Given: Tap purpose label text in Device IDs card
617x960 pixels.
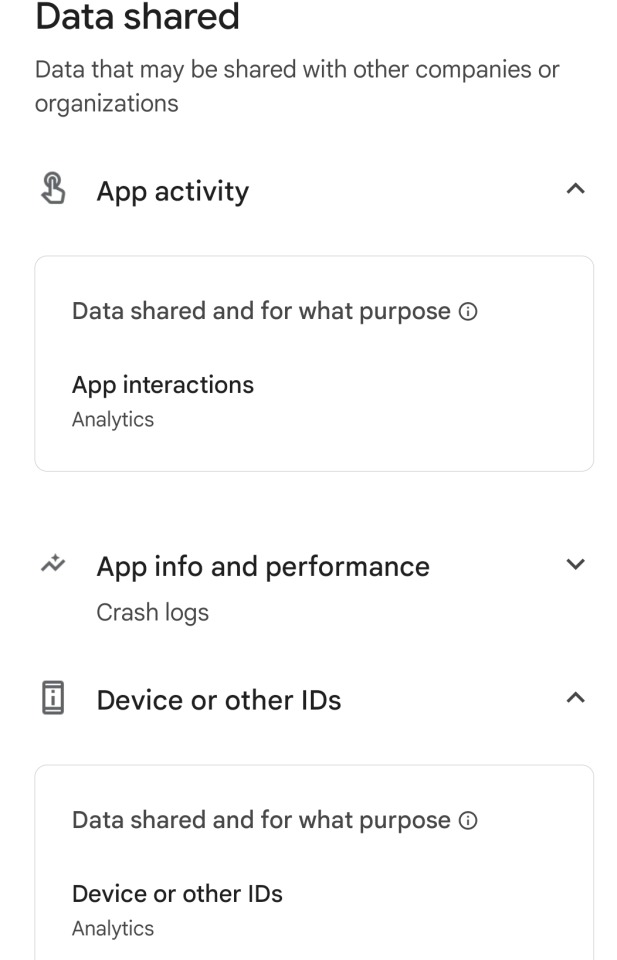Looking at the screenshot, I should (x=260, y=821).
